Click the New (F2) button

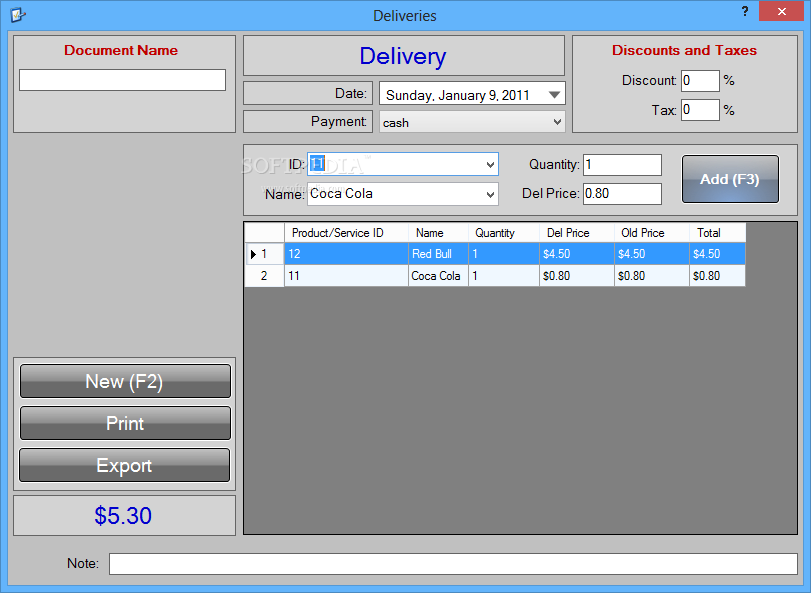click(x=125, y=381)
